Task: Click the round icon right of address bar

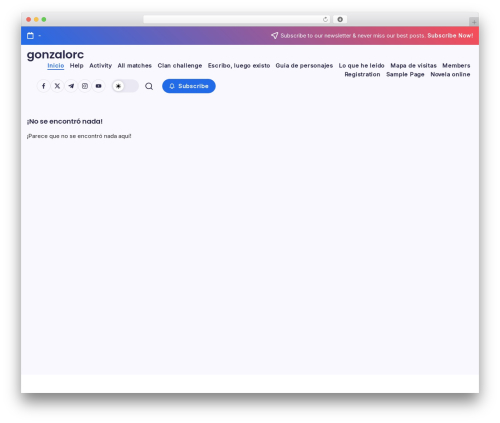Action: tap(340, 19)
